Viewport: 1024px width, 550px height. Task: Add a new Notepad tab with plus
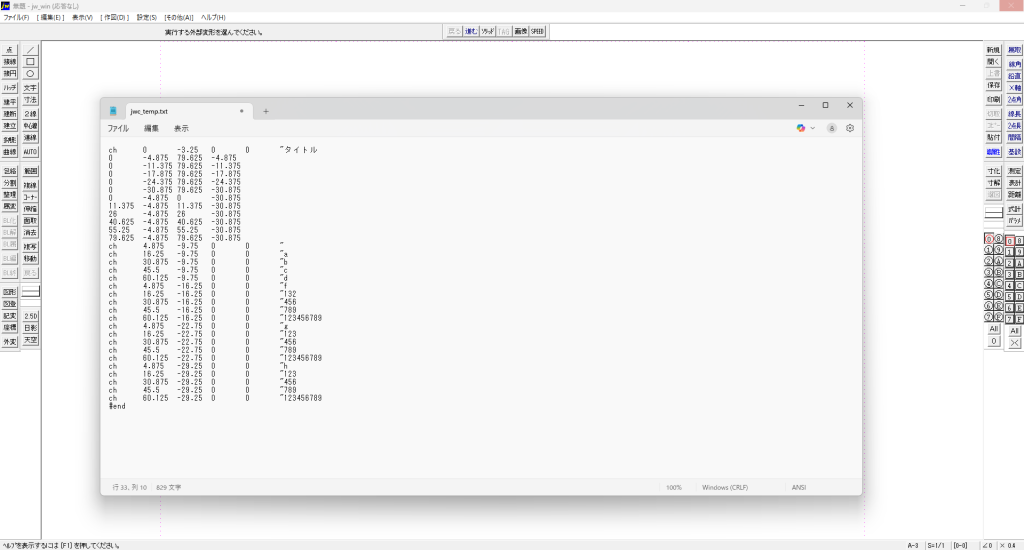[x=266, y=111]
